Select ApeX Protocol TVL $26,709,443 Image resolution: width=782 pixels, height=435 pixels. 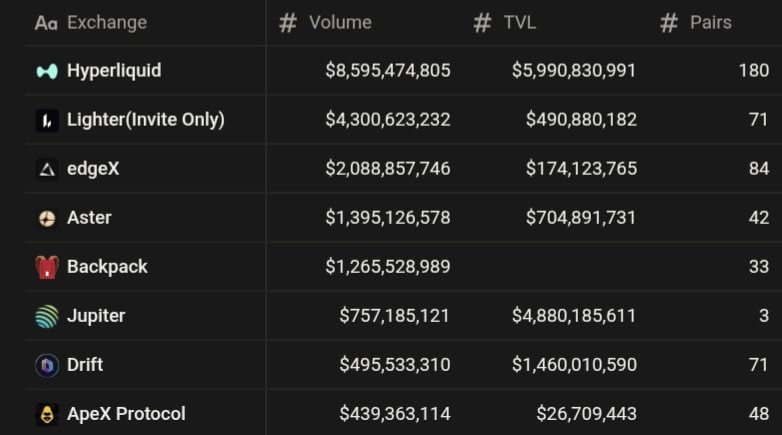(x=586, y=414)
